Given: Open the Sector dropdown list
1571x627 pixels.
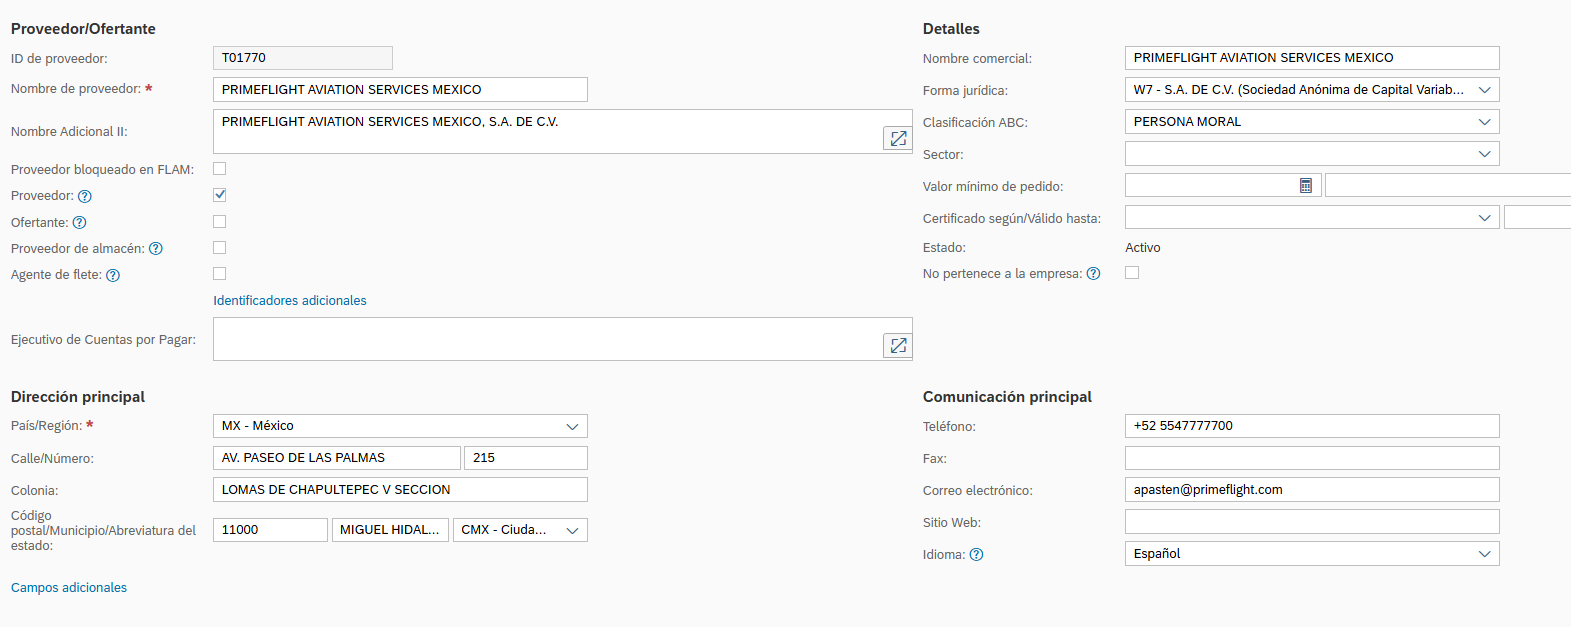Looking at the screenshot, I should click(1485, 154).
